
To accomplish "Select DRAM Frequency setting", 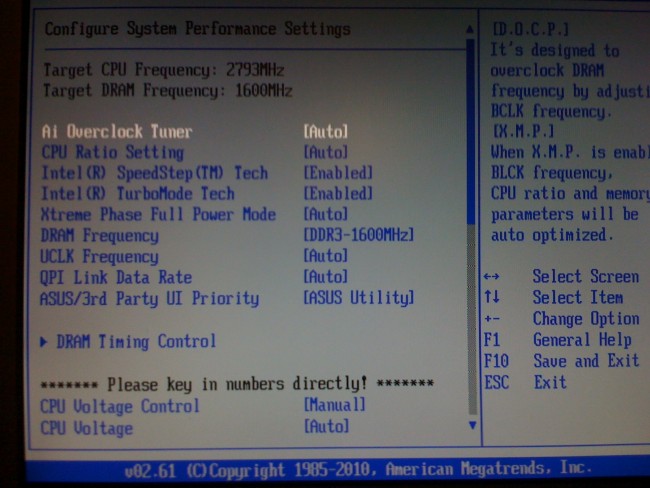I will click(99, 236).
